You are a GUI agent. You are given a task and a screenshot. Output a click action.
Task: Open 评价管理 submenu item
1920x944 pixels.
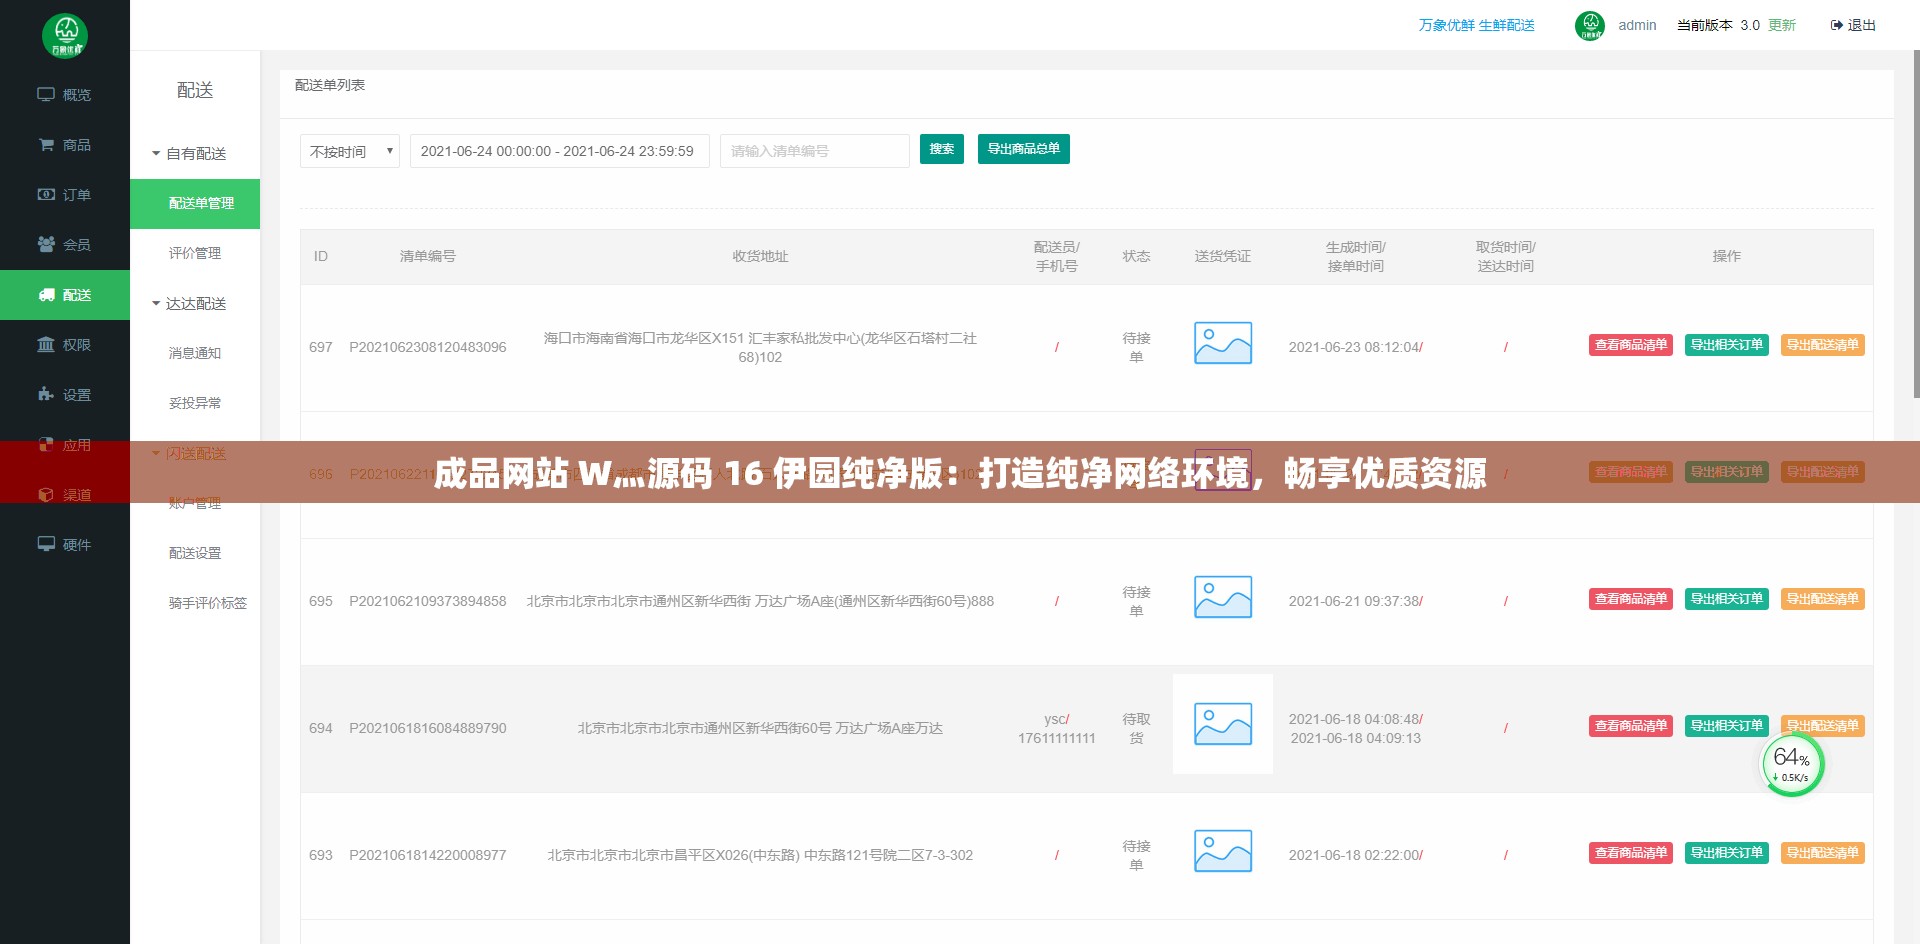tap(195, 254)
